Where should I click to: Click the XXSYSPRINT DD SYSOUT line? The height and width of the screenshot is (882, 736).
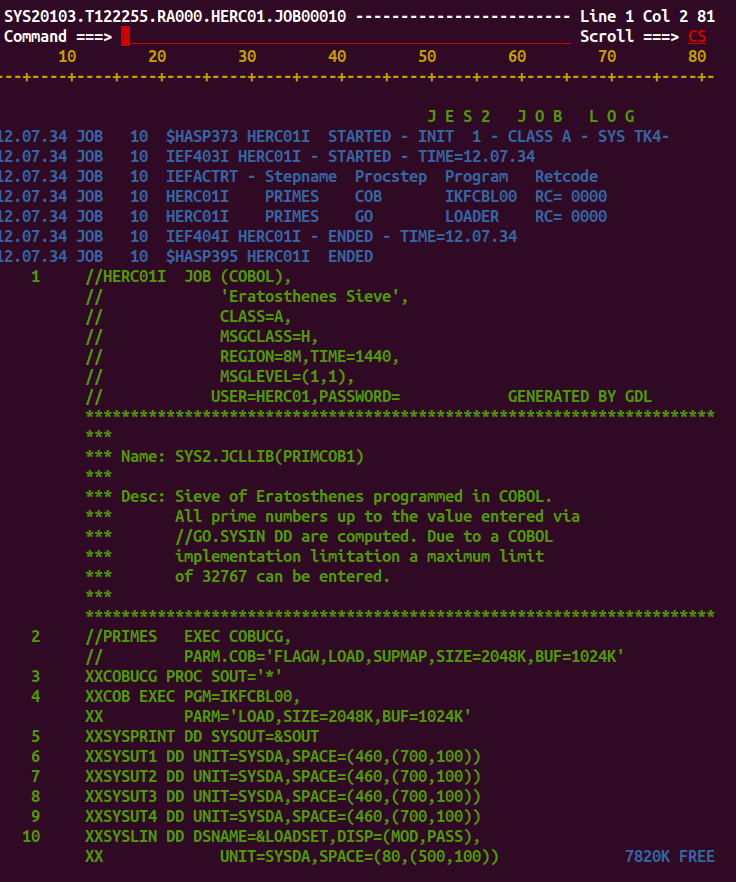[202, 736]
